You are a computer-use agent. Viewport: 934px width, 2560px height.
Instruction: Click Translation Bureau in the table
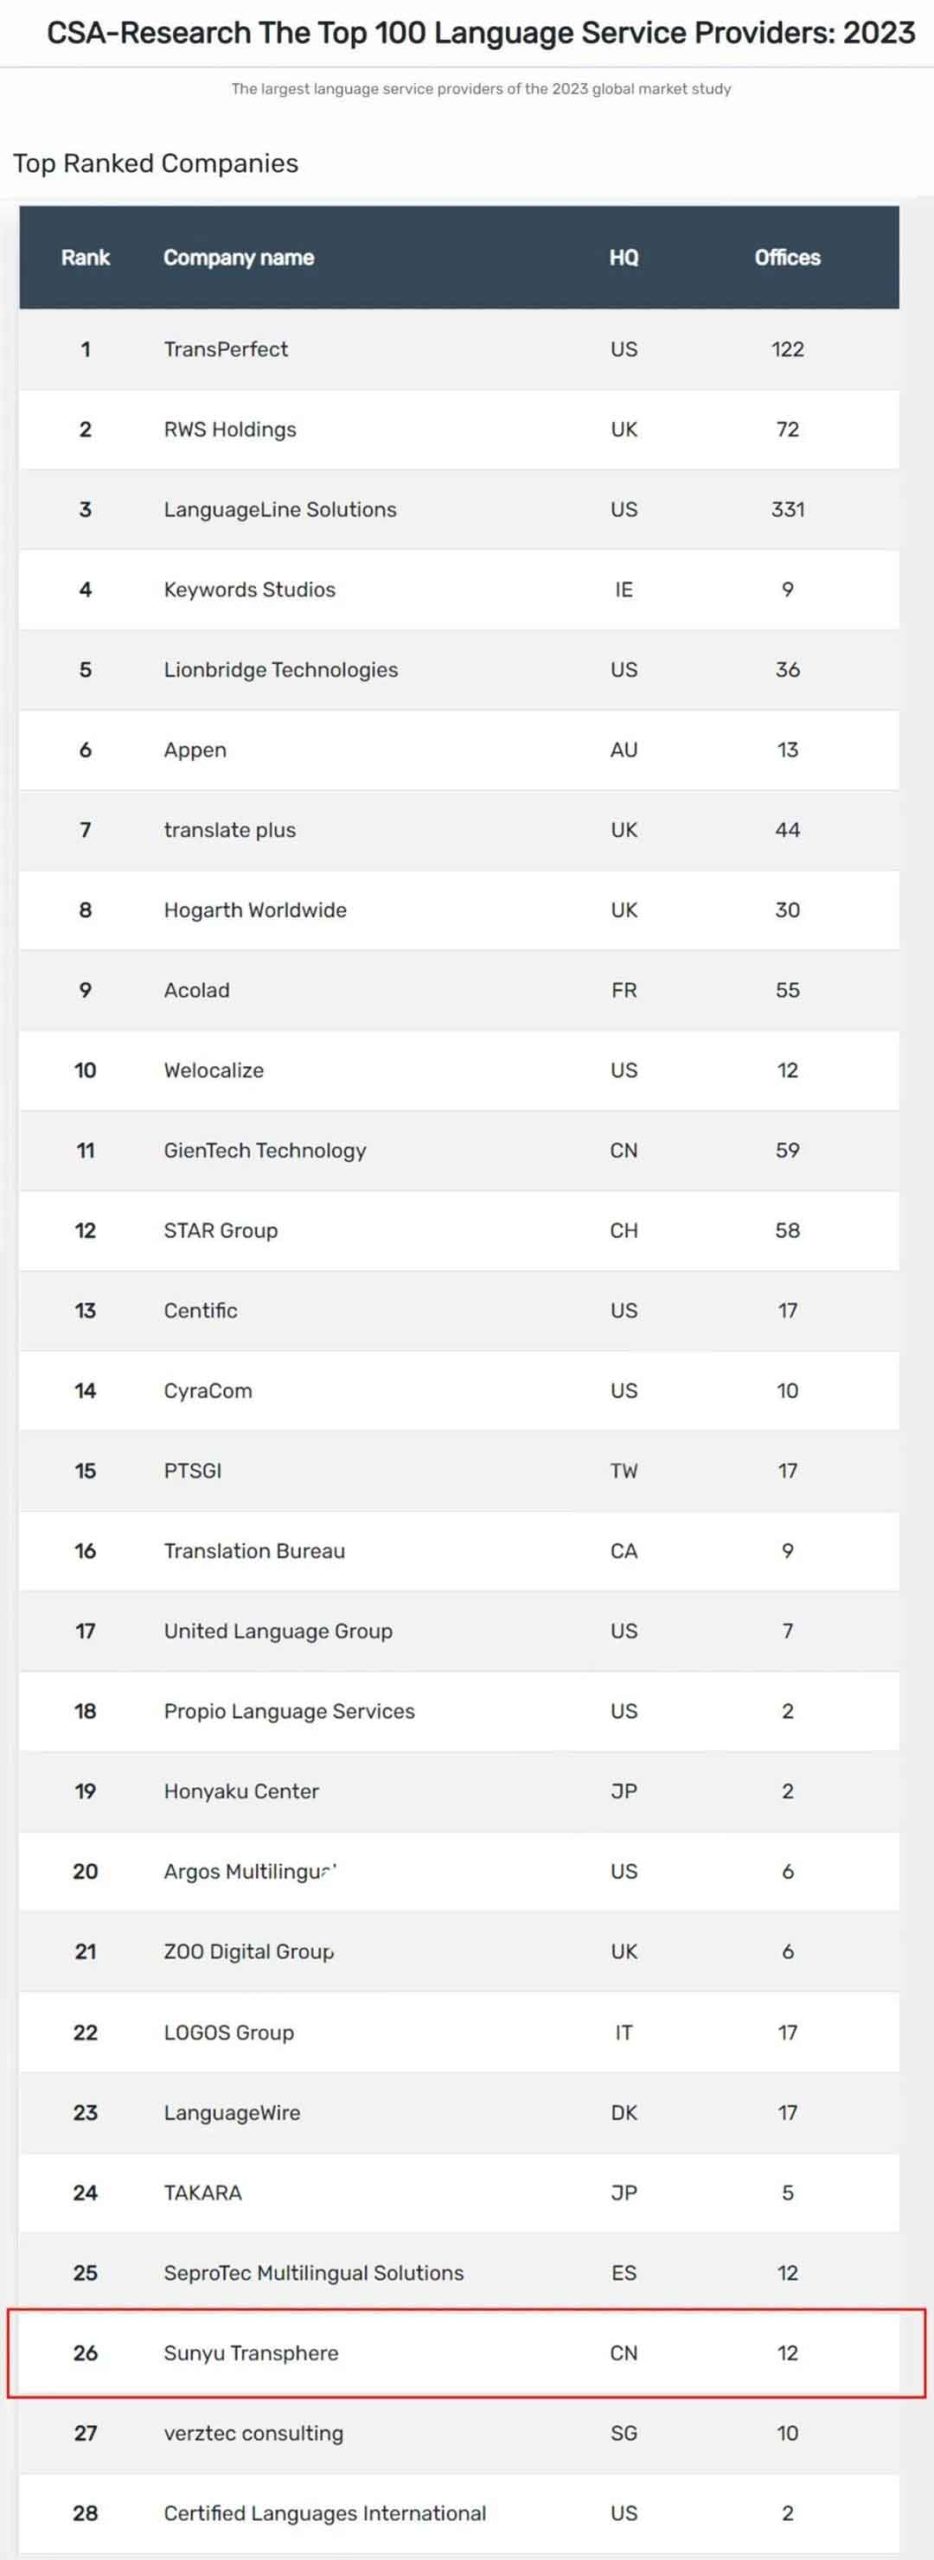coord(254,1551)
